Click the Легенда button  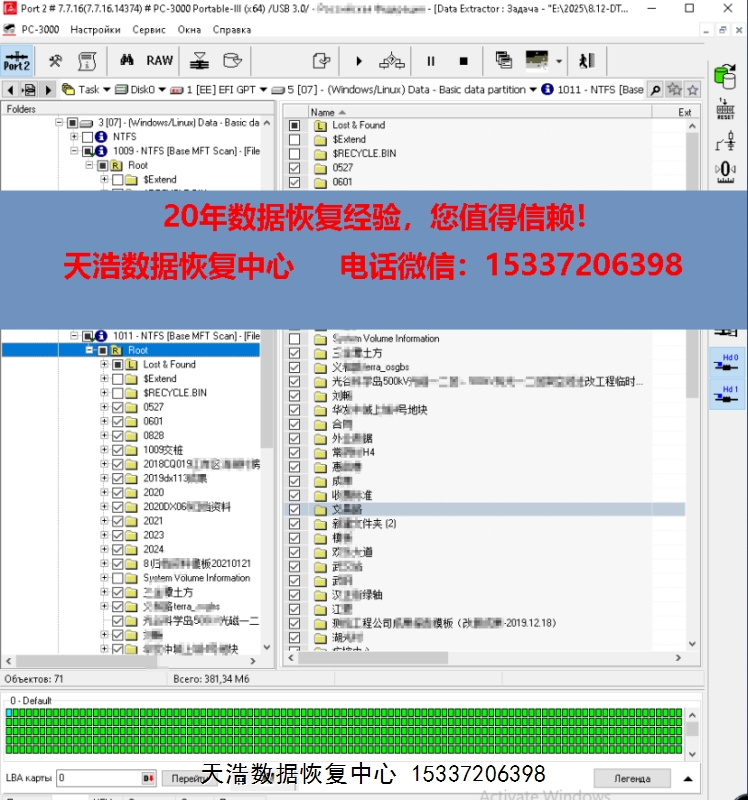click(631, 778)
